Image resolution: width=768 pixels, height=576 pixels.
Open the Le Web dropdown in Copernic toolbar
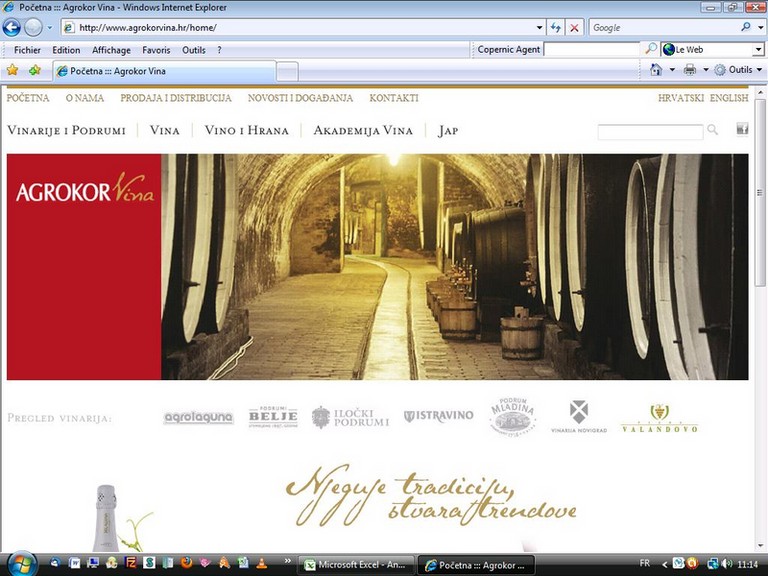(x=757, y=49)
